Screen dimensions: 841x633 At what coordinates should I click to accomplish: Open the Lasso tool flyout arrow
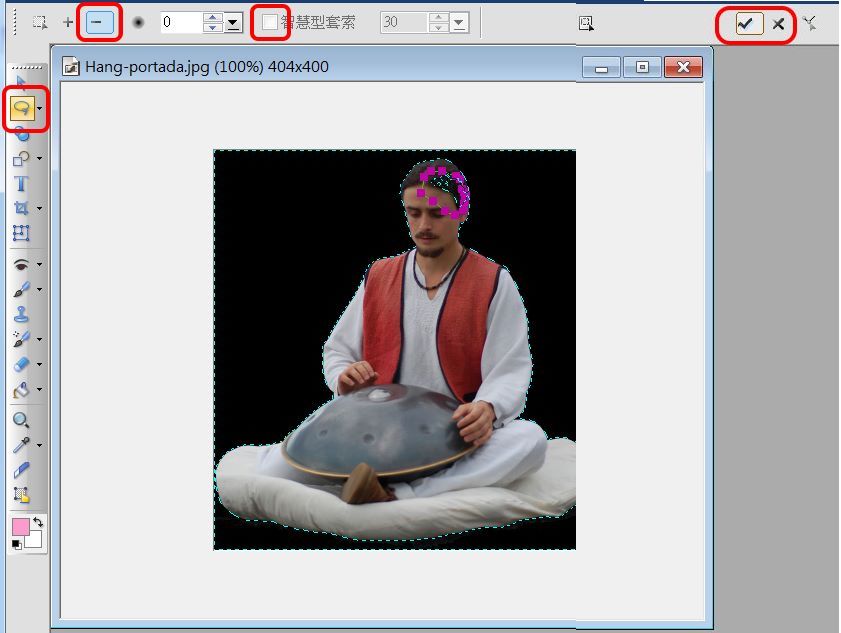coord(40,108)
